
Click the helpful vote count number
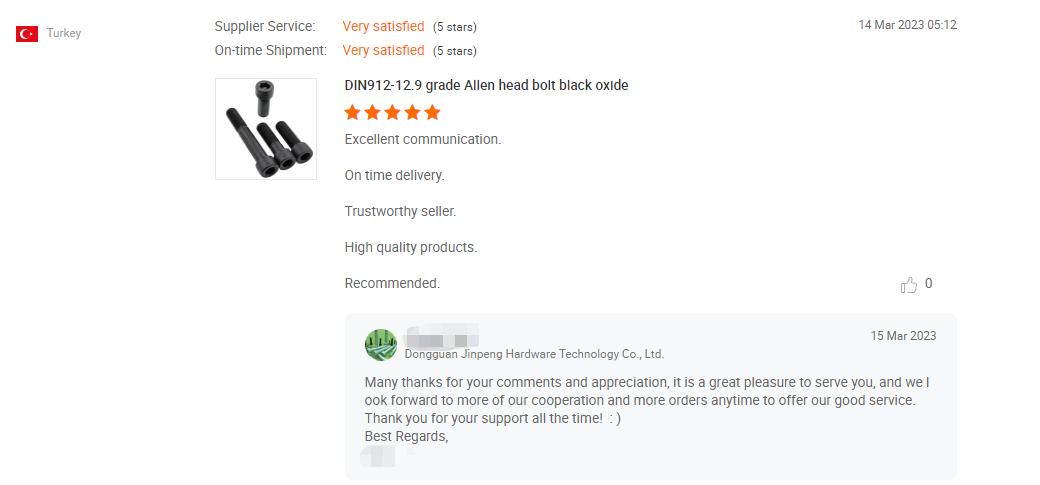click(x=929, y=284)
